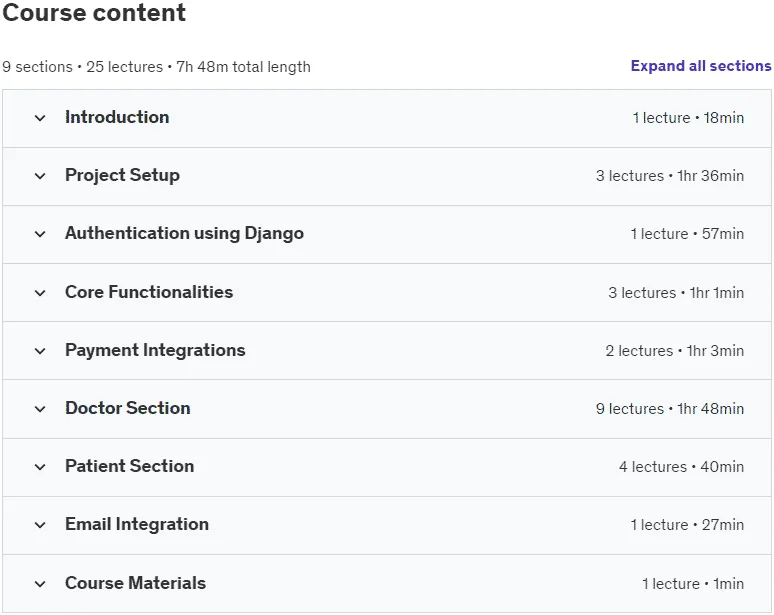
Task: Open the Authentication using Django title
Action: [x=185, y=233]
